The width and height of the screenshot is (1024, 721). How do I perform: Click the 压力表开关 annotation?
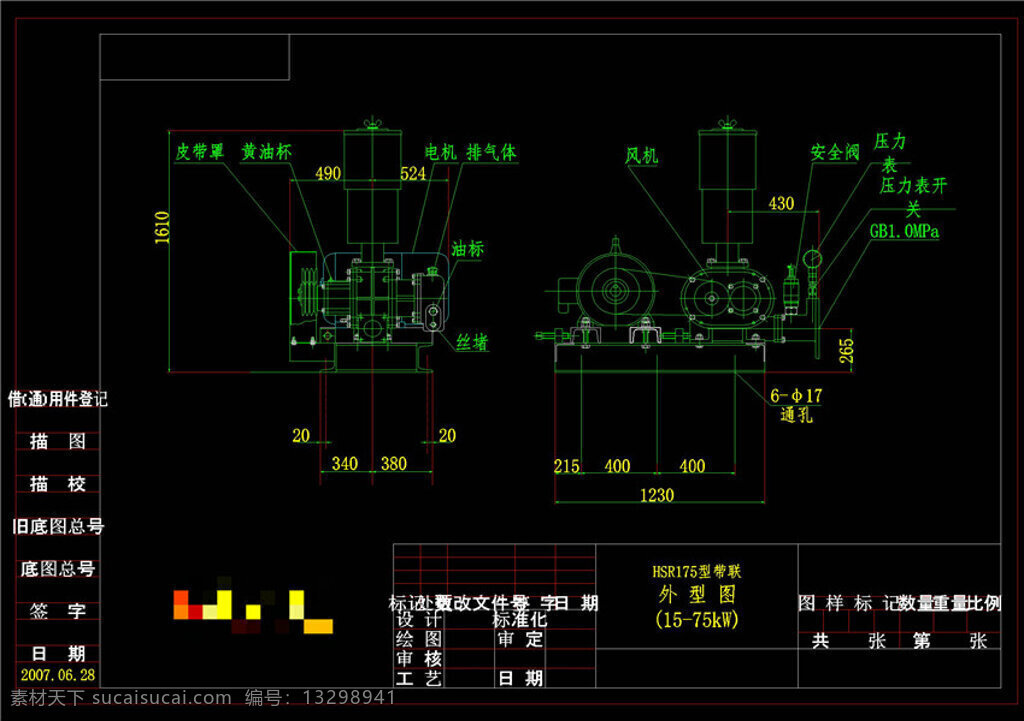913,197
